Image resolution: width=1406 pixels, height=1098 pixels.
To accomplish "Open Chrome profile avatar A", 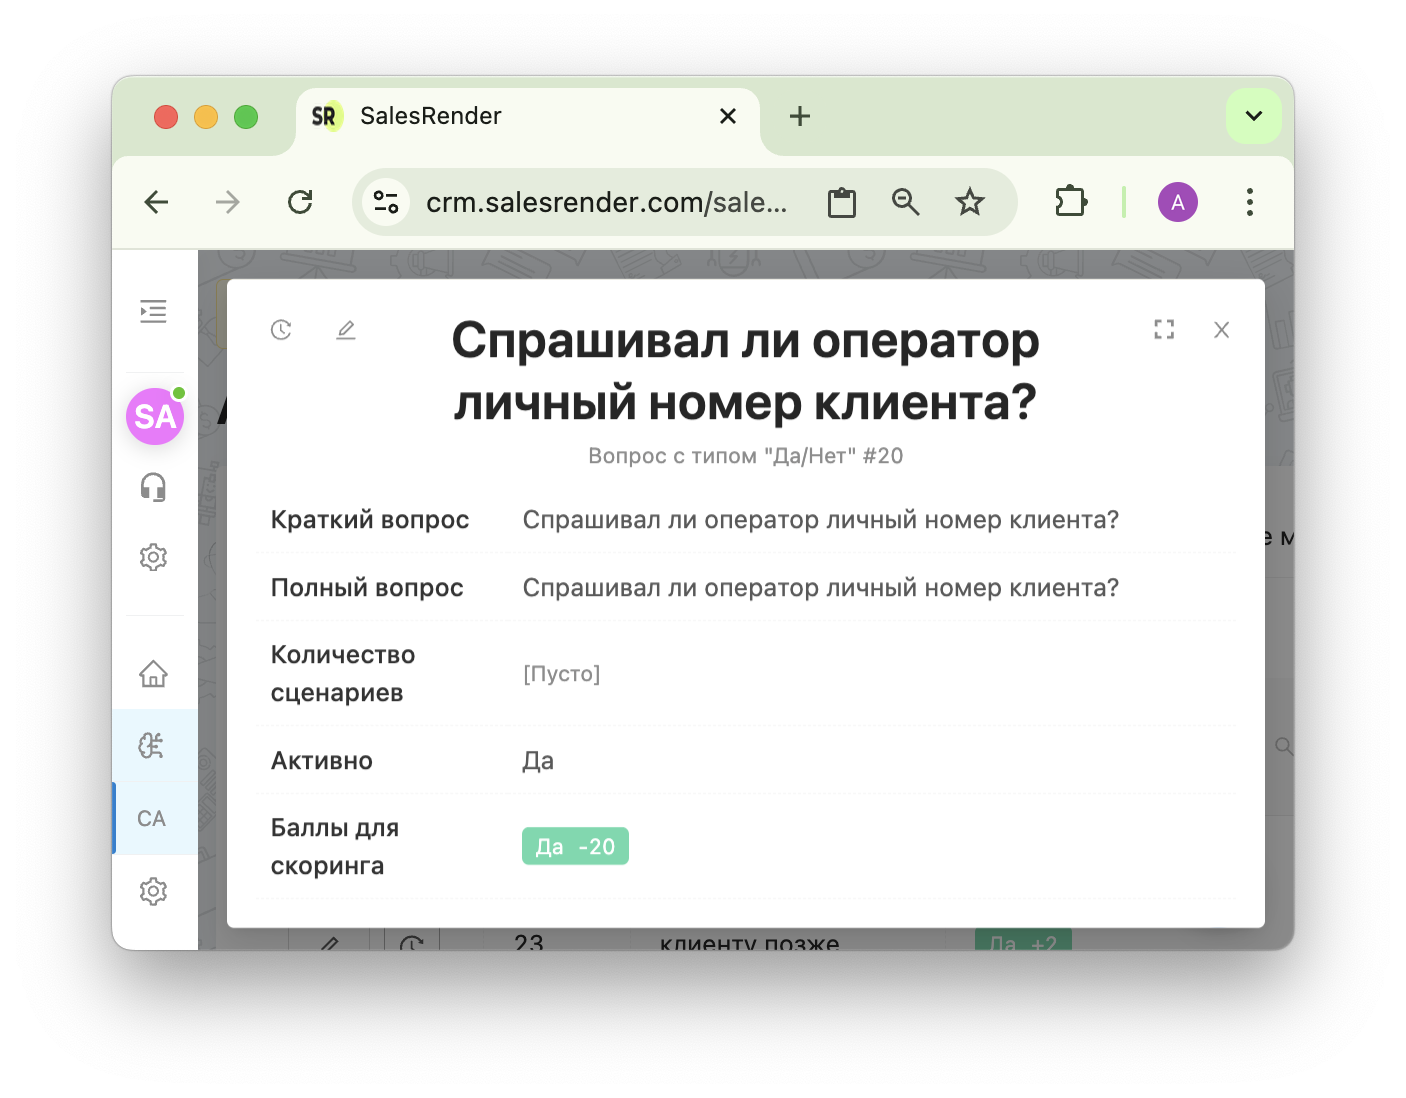I will tap(1178, 202).
